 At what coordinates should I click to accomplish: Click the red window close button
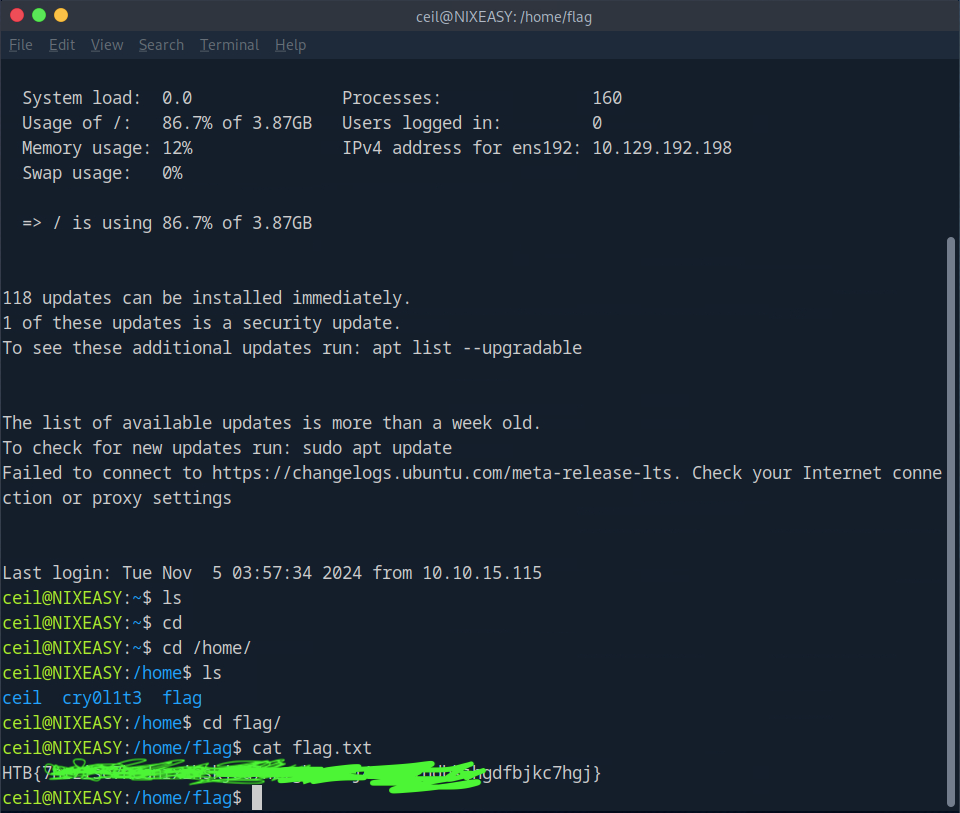pyautogui.click(x=17, y=15)
